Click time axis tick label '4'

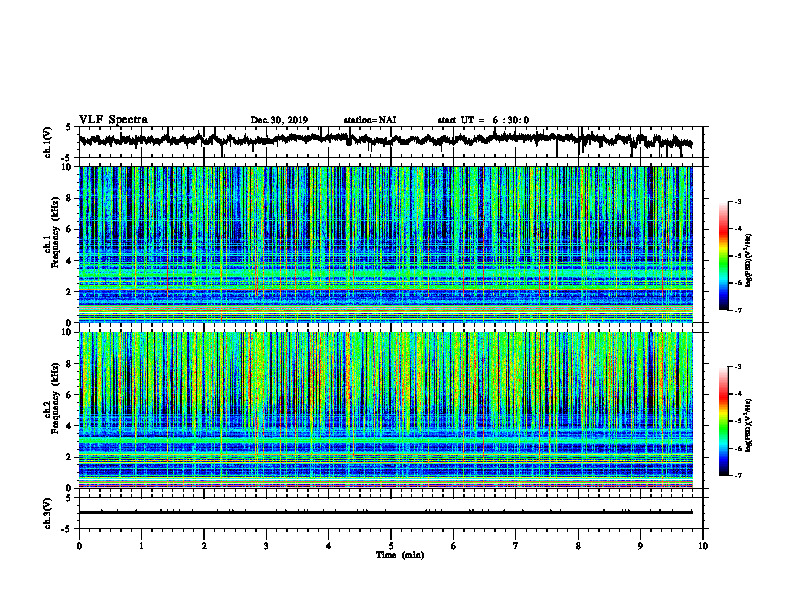pyautogui.click(x=329, y=546)
